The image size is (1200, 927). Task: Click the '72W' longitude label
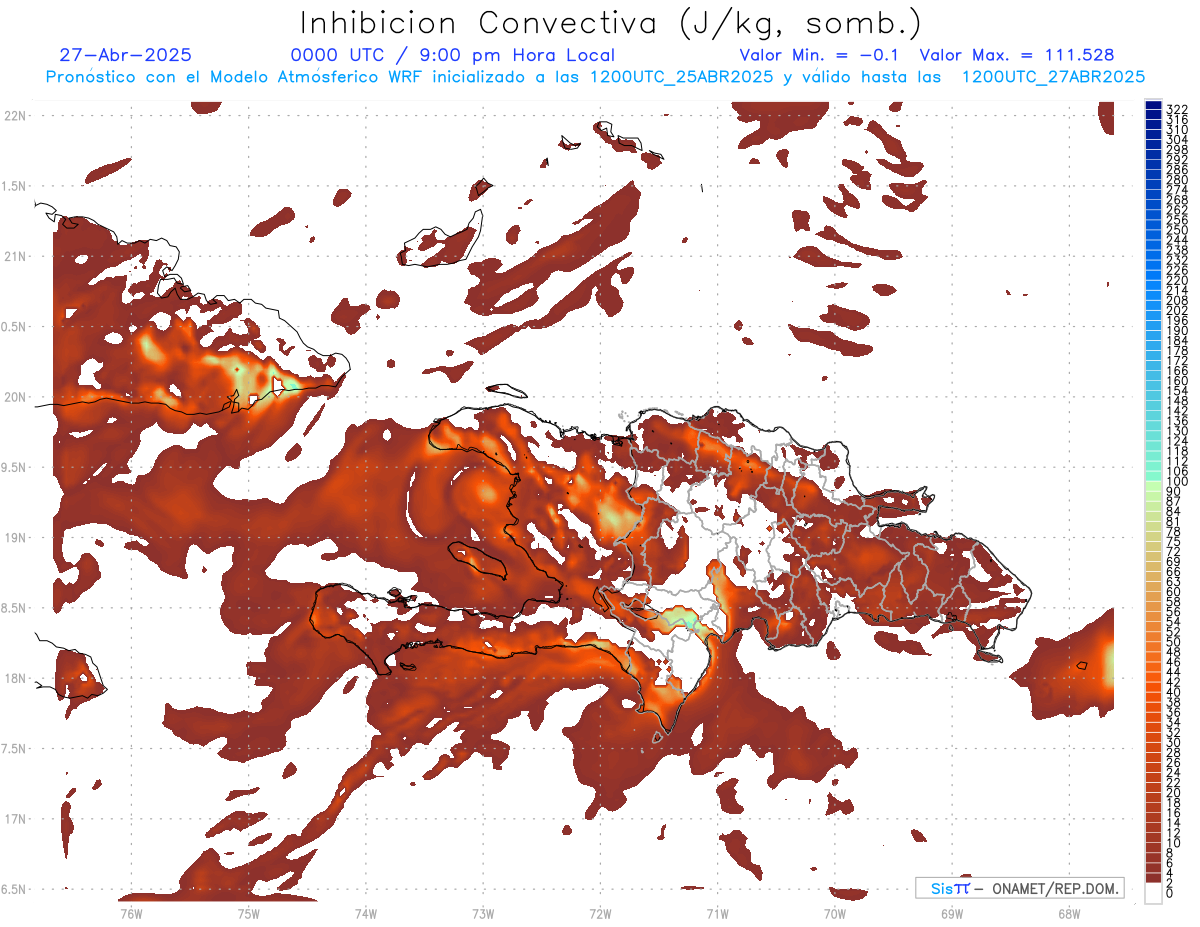(x=600, y=913)
